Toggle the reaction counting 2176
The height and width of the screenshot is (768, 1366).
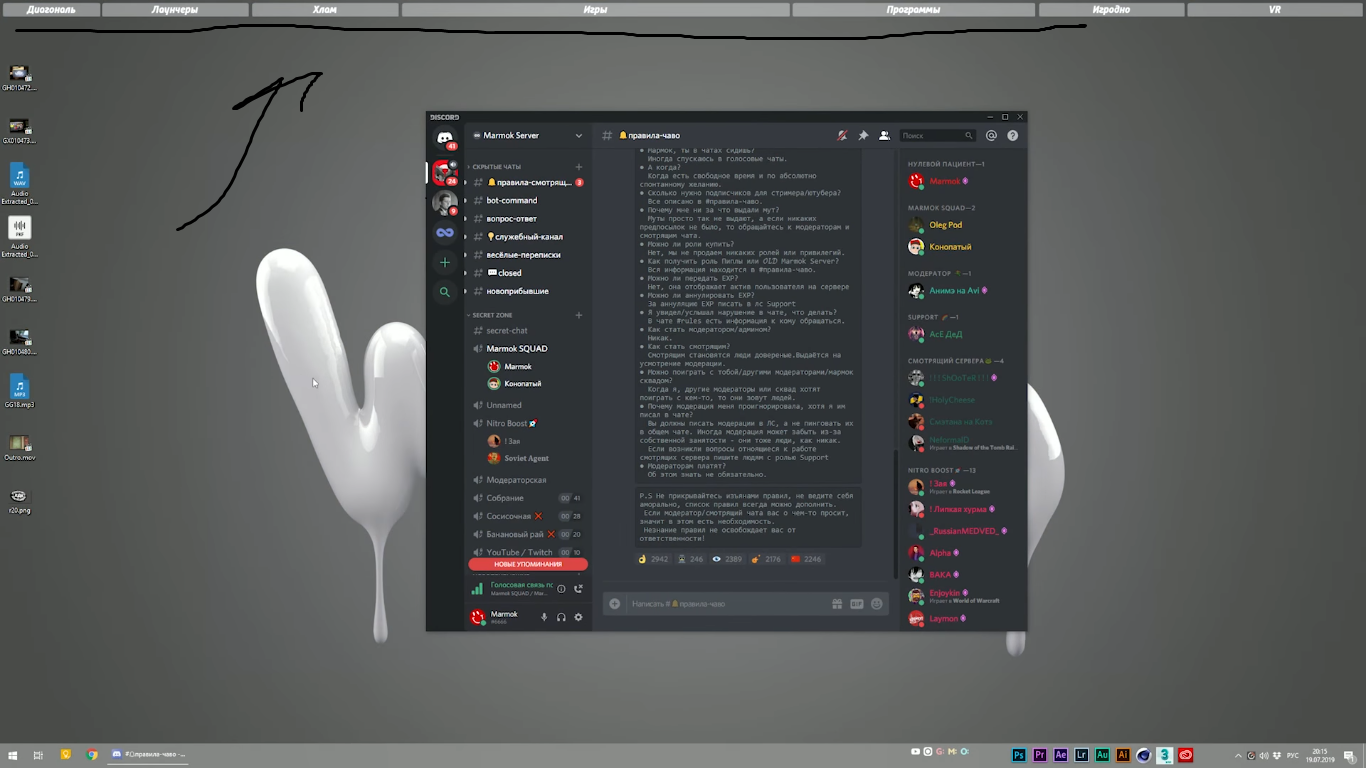click(766, 559)
